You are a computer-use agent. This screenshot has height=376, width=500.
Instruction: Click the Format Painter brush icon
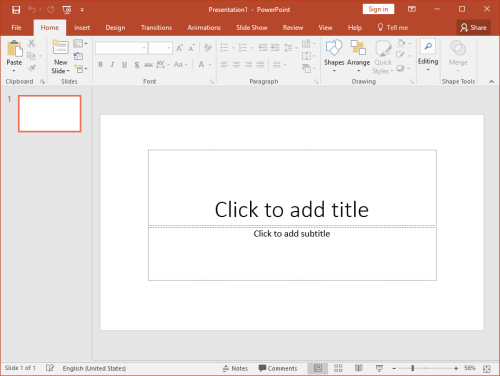click(x=31, y=68)
